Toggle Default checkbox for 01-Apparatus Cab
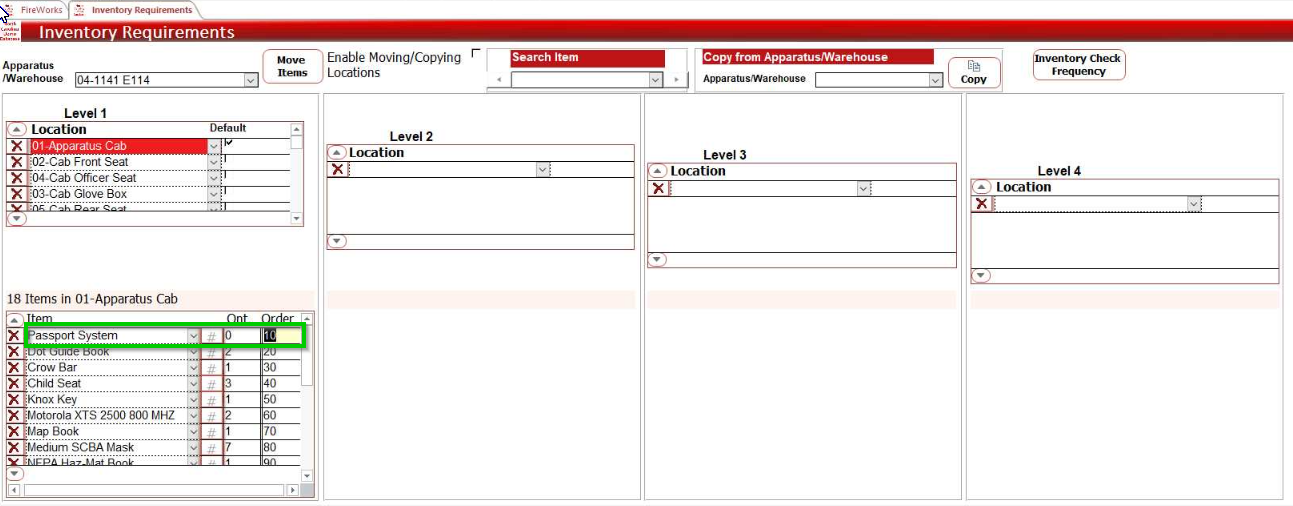The height and width of the screenshot is (506, 1293). click(x=228, y=144)
